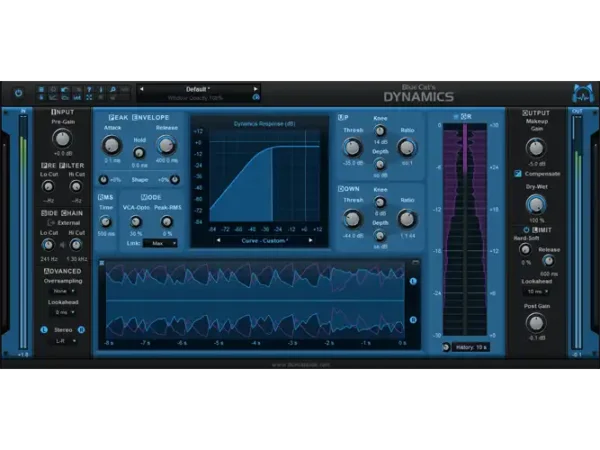Toggle the left channel L button
600x450 pixels.
click(x=44, y=330)
